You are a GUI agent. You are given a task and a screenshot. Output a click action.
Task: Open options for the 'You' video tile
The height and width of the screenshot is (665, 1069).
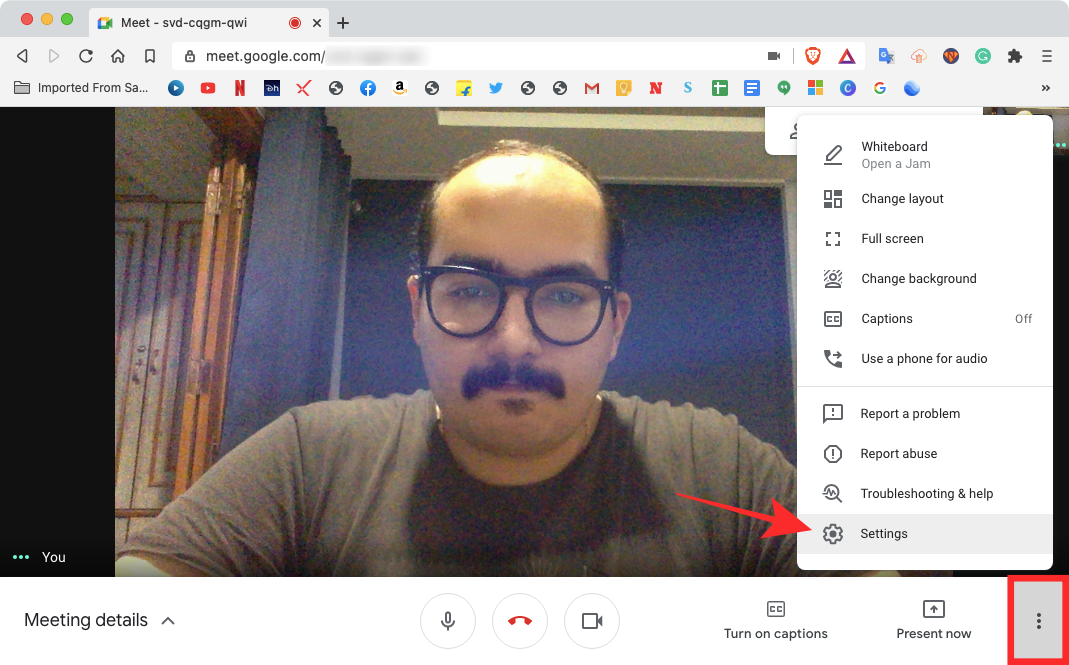click(20, 557)
